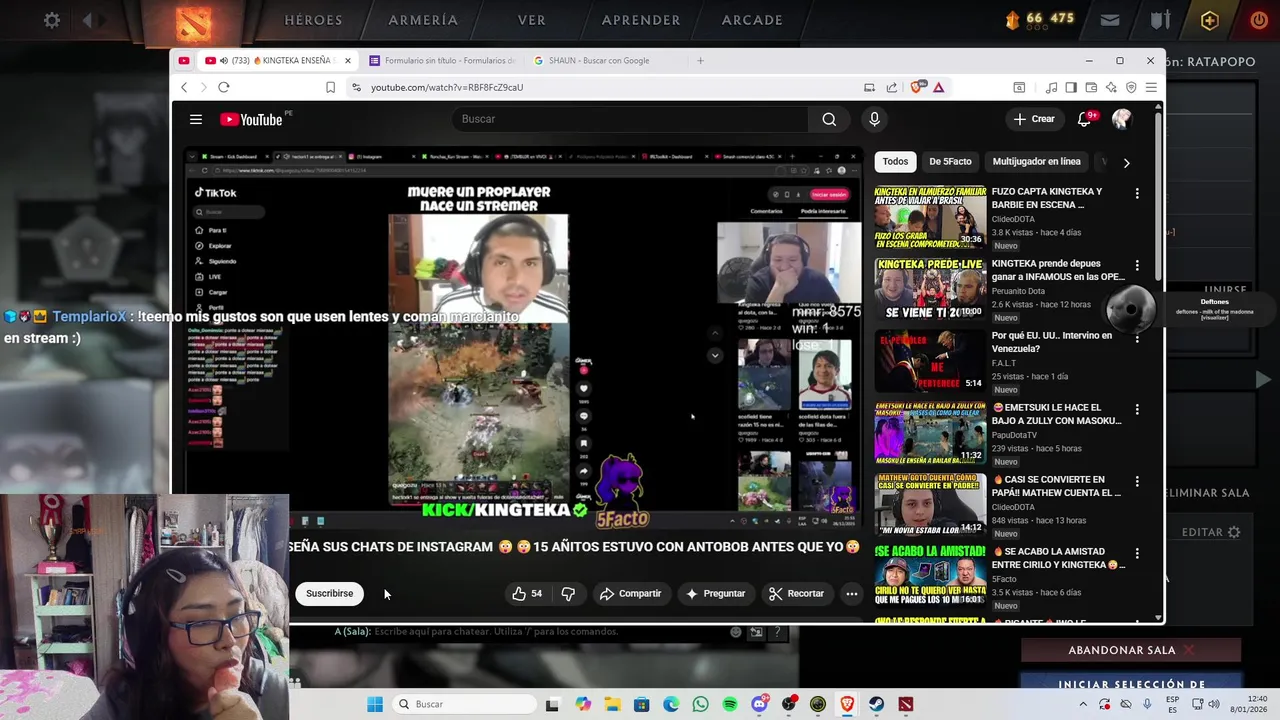Viewport: 1280px width, 720px height.
Task: Bookmark this page in address bar
Action: point(330,87)
